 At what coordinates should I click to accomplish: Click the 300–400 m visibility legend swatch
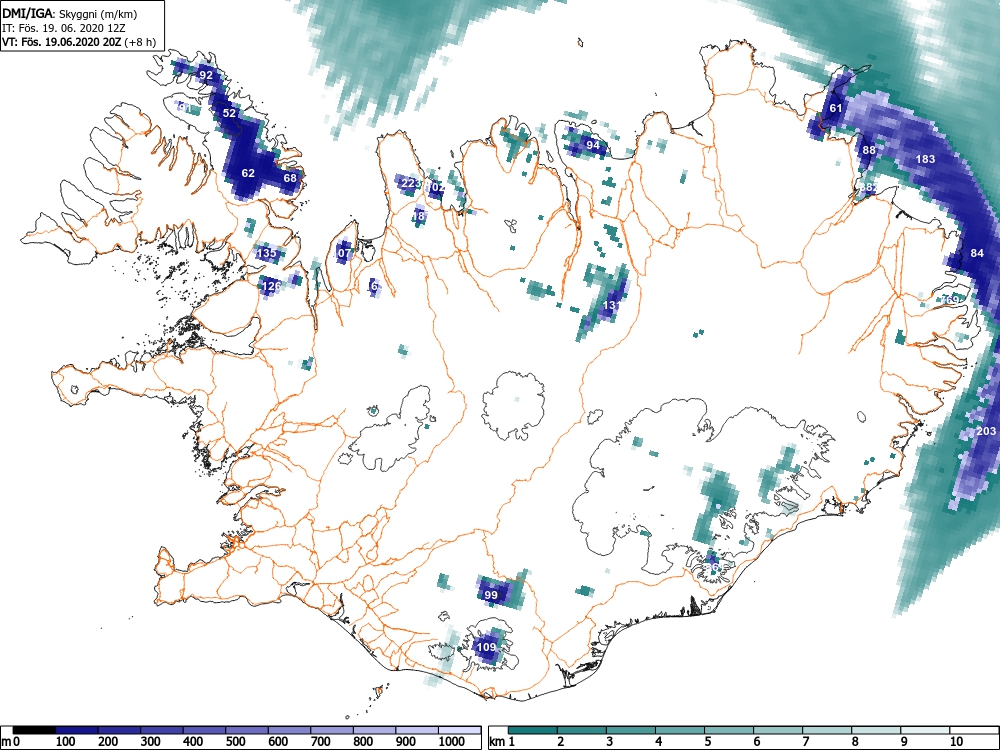pos(162,730)
